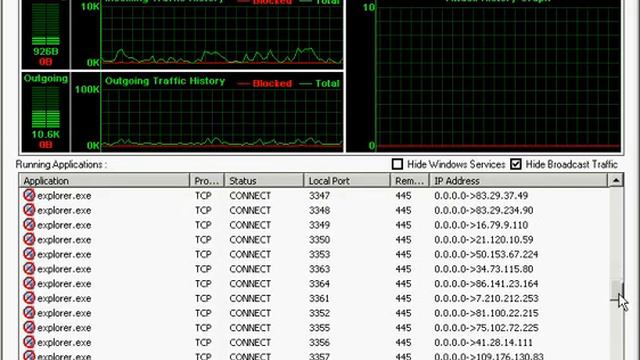Sort by Application column header
Viewport: 640px width, 360px height.
coord(104,180)
